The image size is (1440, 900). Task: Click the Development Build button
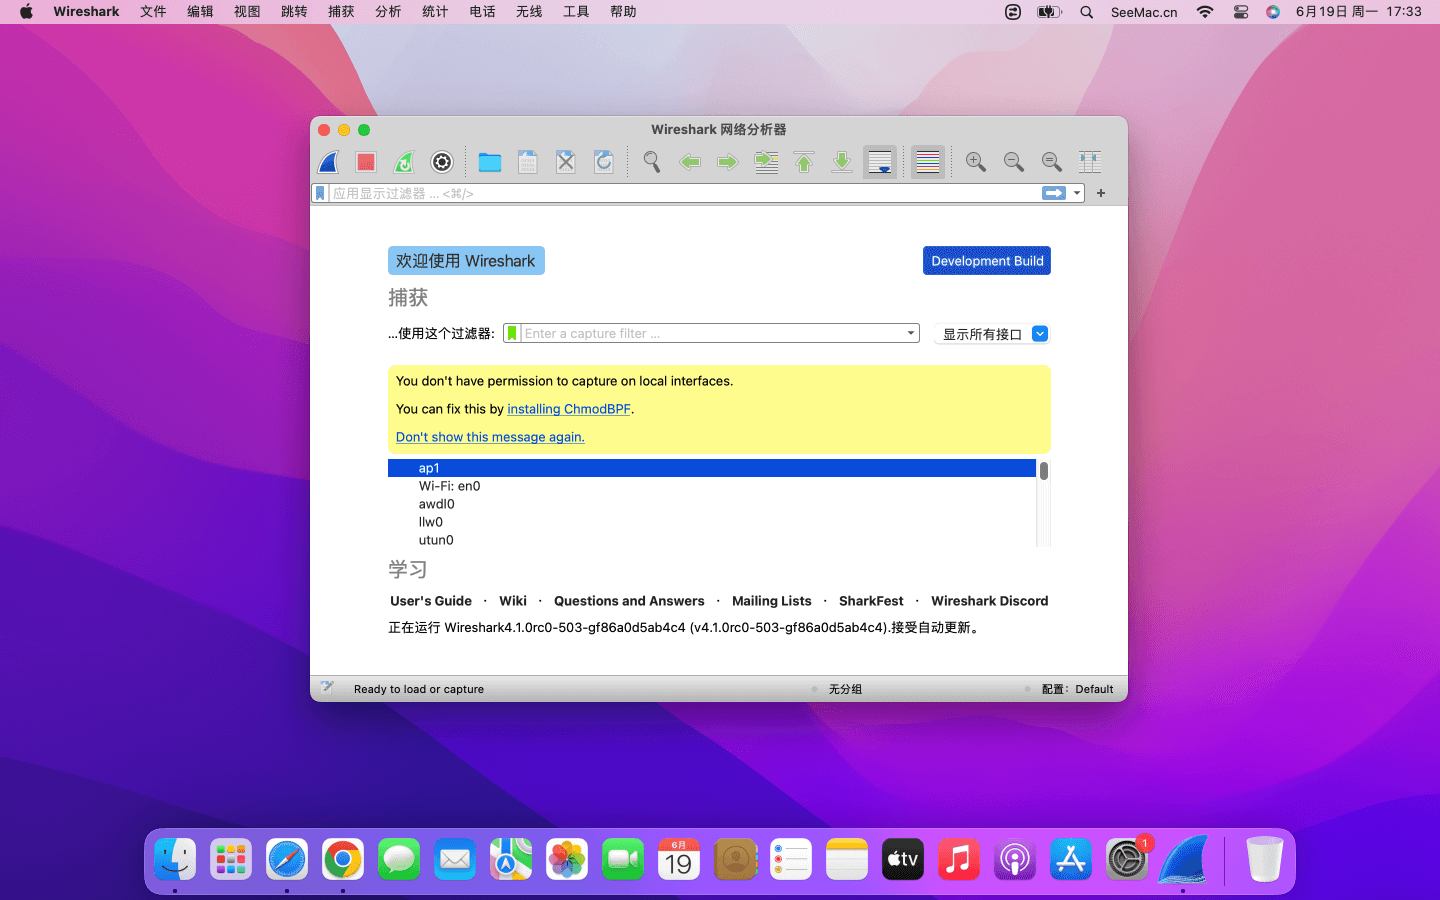[x=987, y=261]
